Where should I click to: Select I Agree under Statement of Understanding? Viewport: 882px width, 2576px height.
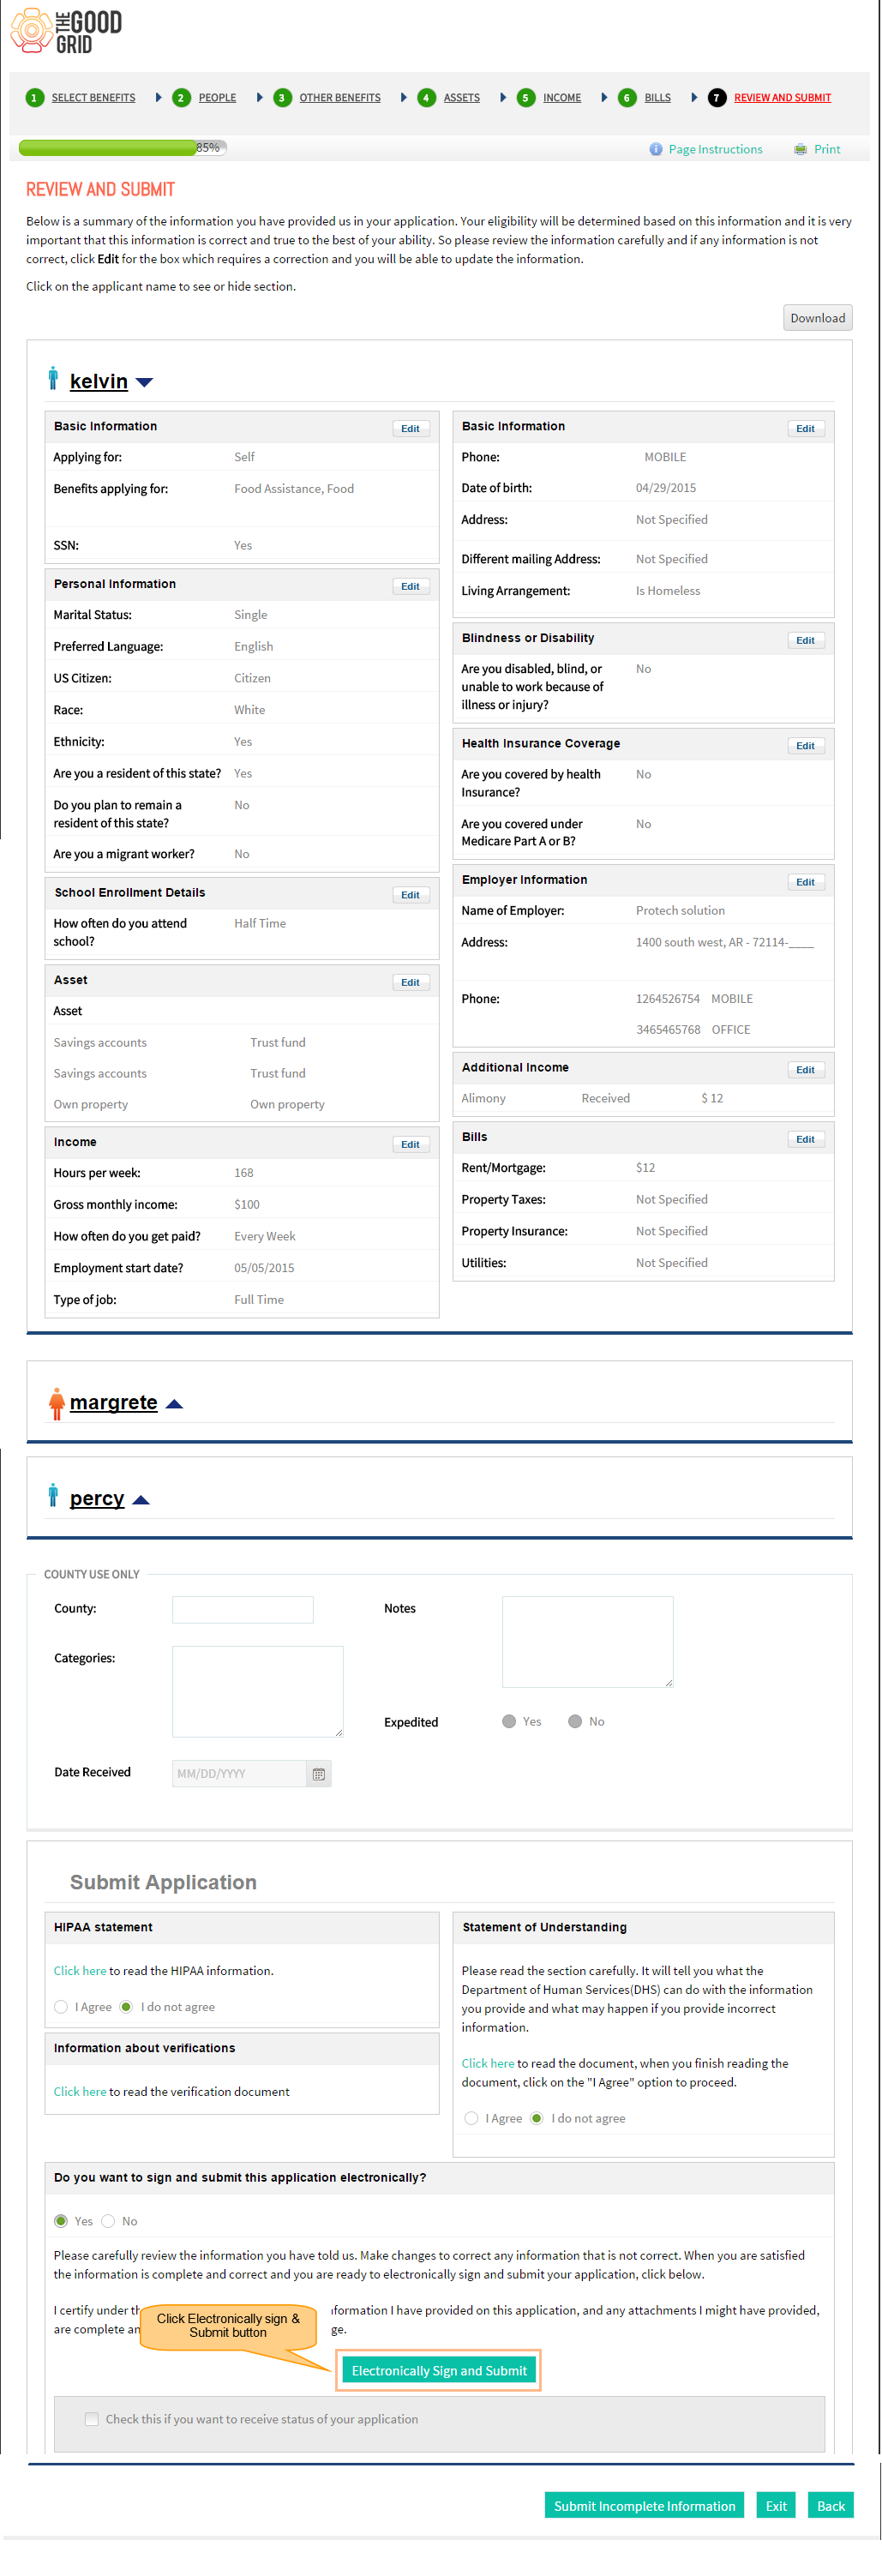pyautogui.click(x=471, y=2118)
